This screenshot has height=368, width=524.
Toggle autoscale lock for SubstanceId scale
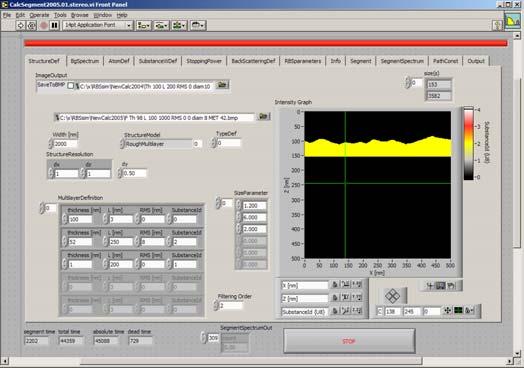[x=335, y=311]
